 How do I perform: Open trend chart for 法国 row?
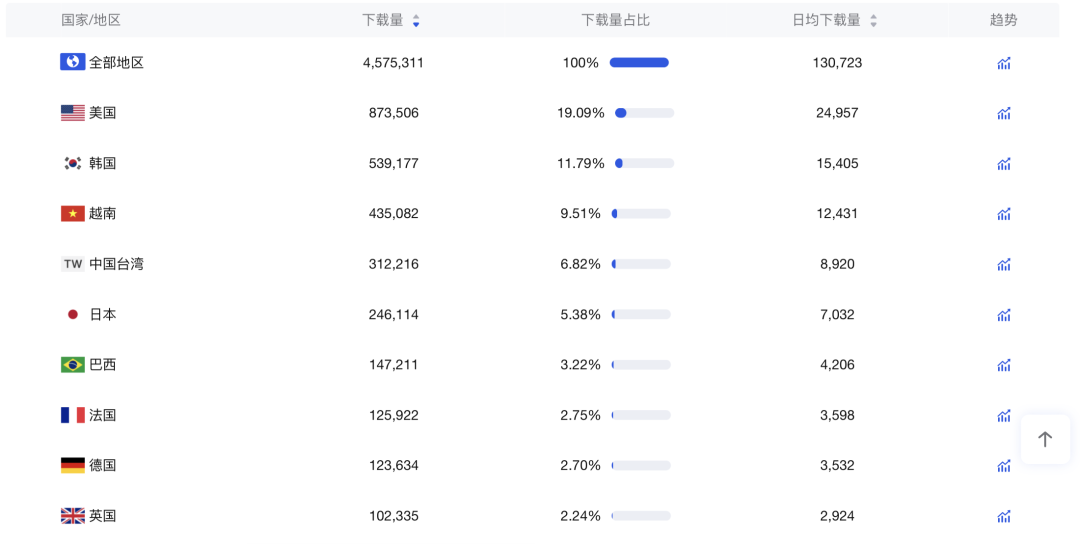click(1003, 416)
